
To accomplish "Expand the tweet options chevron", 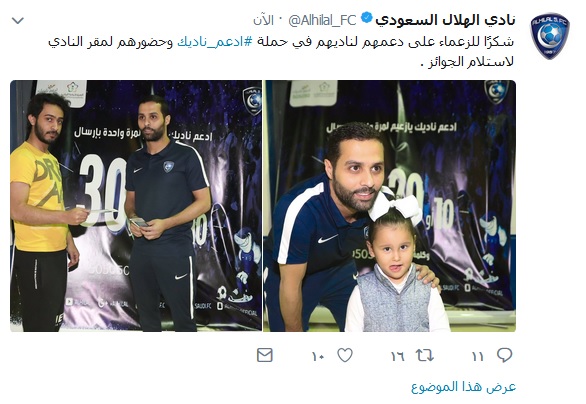I will [x=18, y=21].
